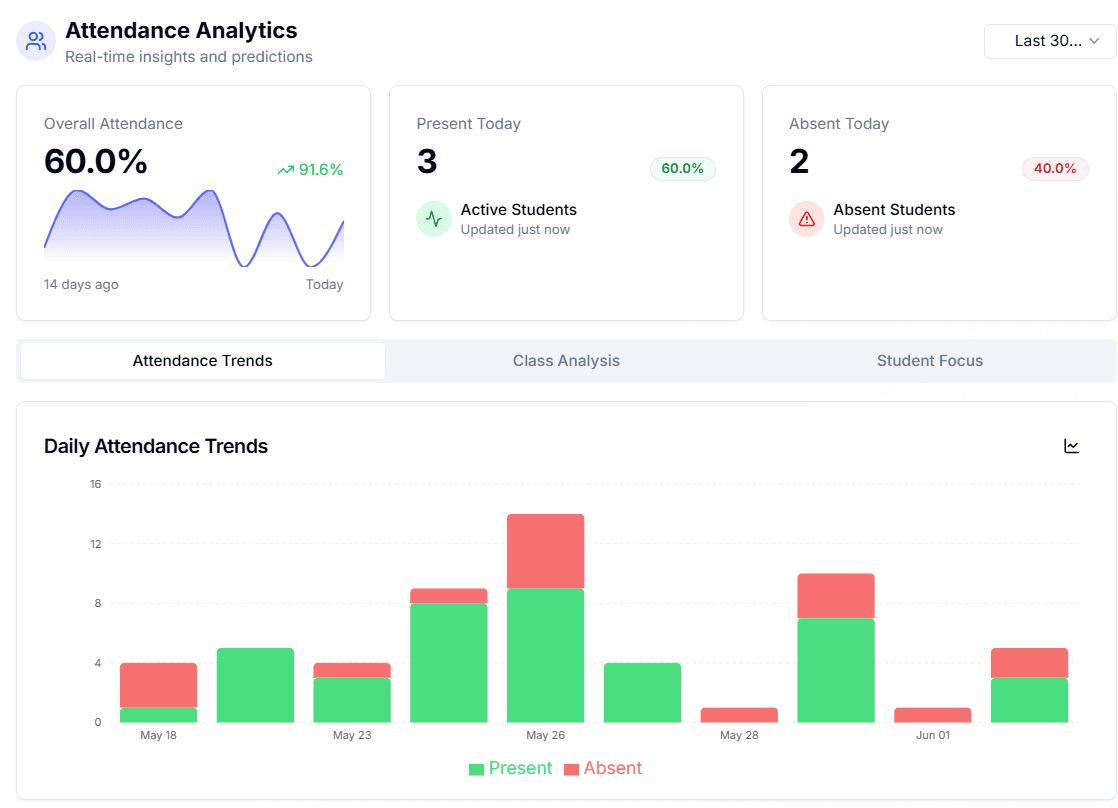Click the alert triangle icon next to Absent Students
The width and height of the screenshot is (1118, 808).
[x=806, y=219]
